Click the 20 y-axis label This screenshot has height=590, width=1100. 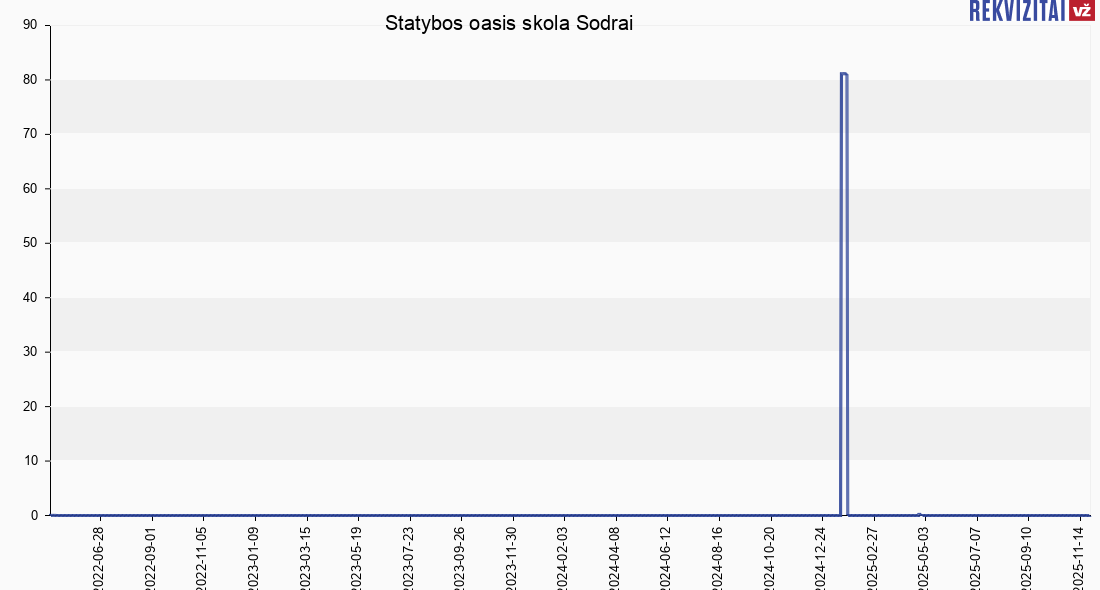click(29, 406)
